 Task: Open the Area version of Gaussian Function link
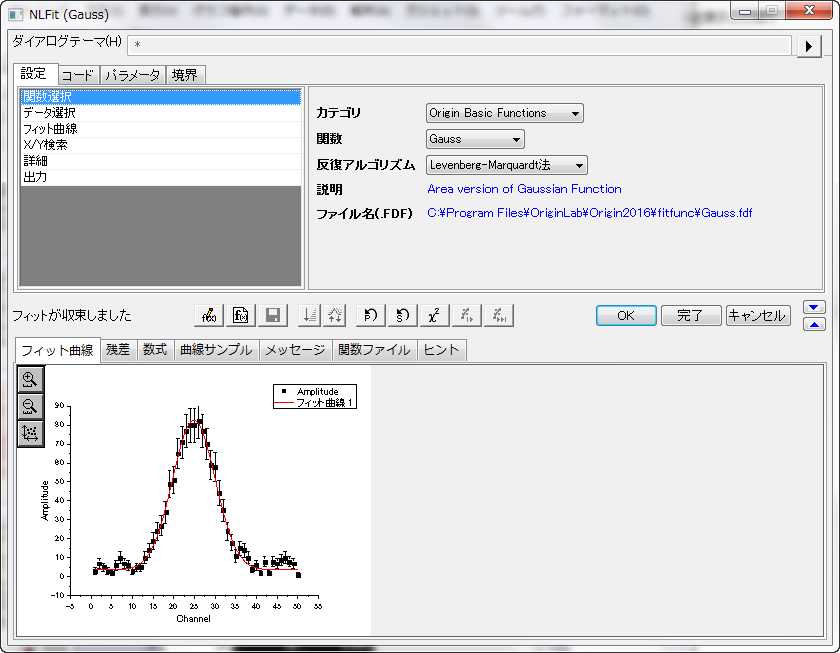click(524, 189)
